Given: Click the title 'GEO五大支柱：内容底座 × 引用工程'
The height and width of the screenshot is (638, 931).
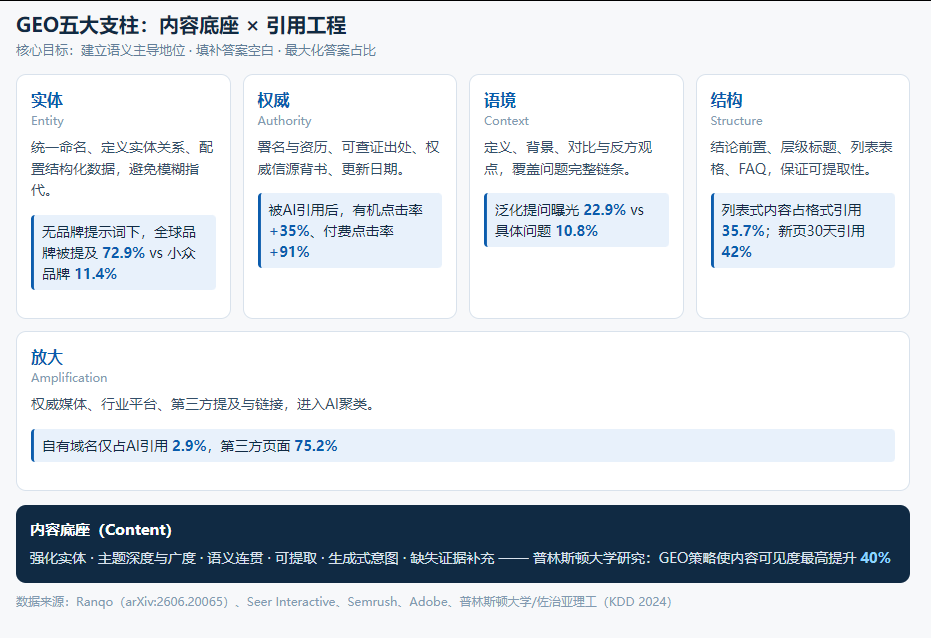Looking at the screenshot, I should 181,26.
